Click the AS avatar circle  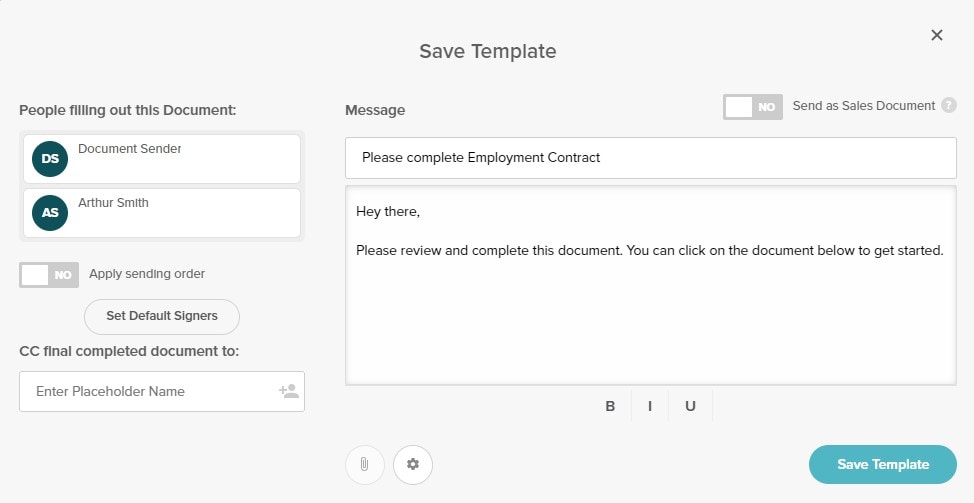coord(50,213)
